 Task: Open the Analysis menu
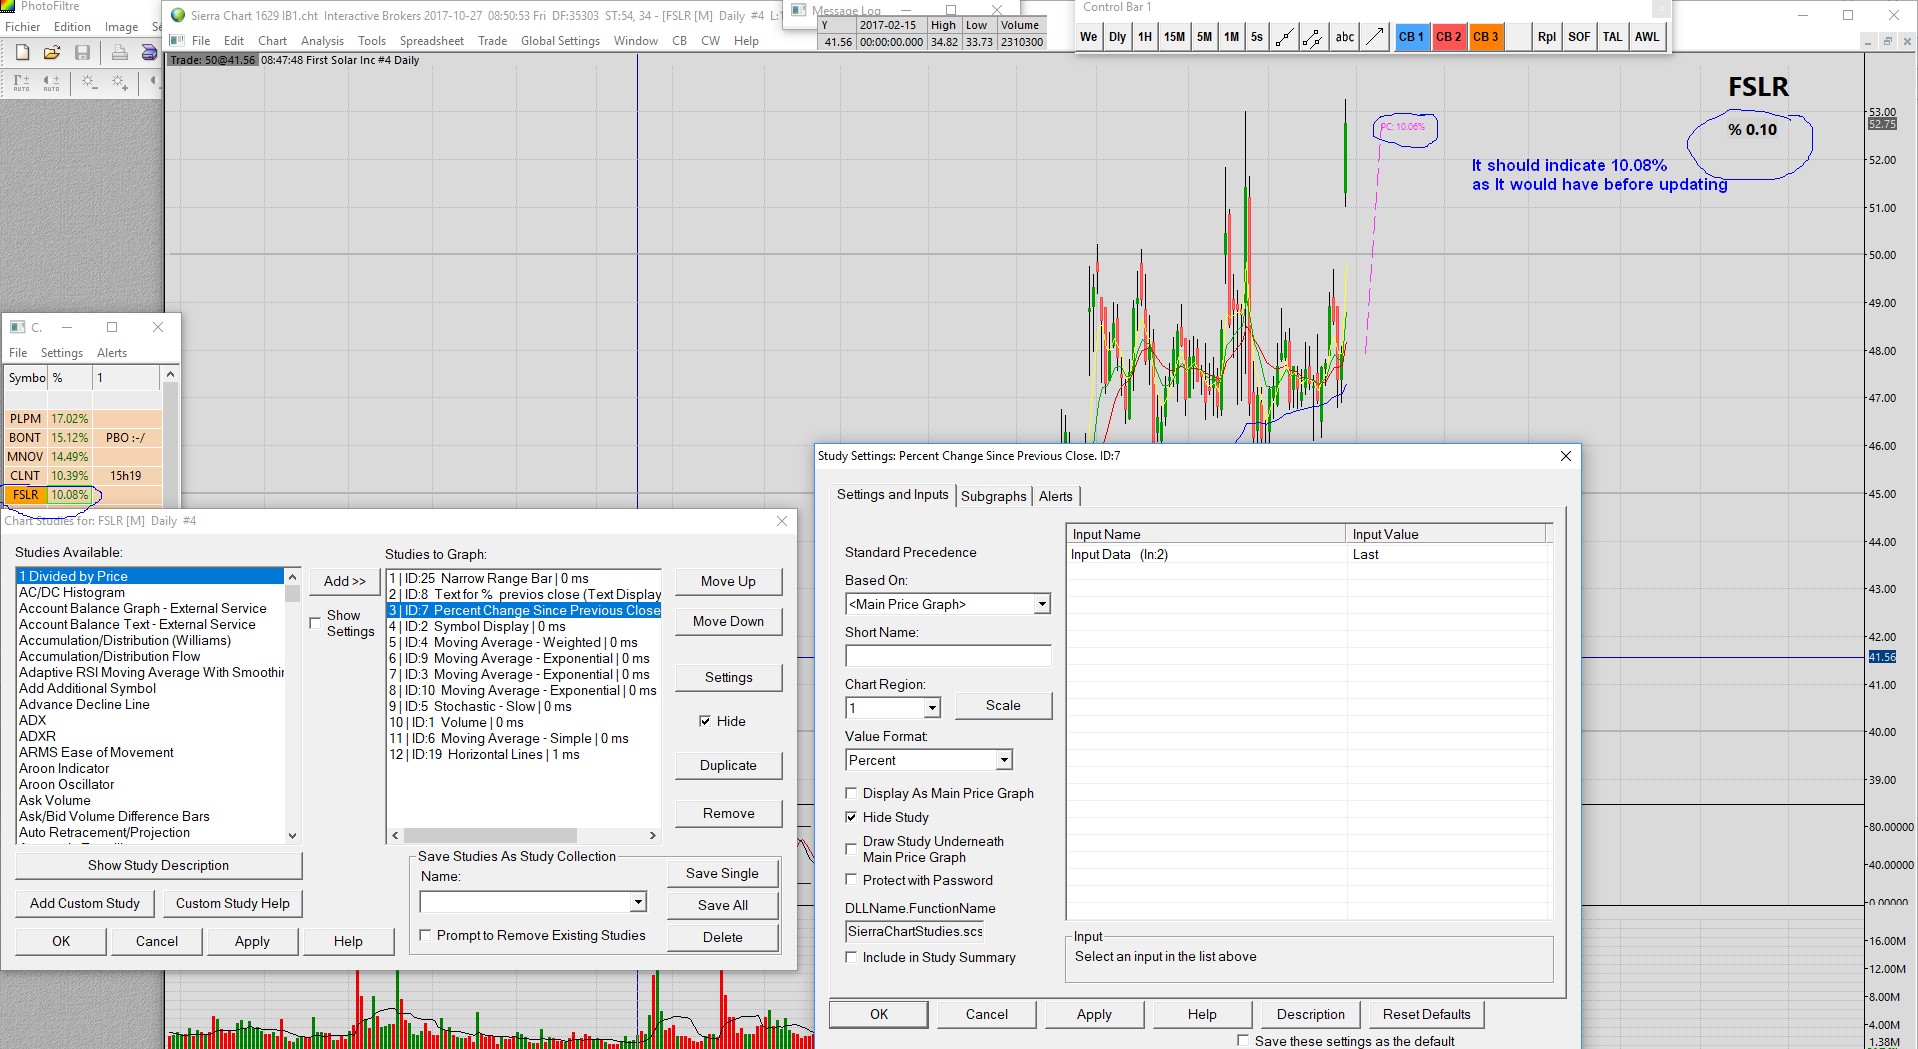[x=322, y=41]
